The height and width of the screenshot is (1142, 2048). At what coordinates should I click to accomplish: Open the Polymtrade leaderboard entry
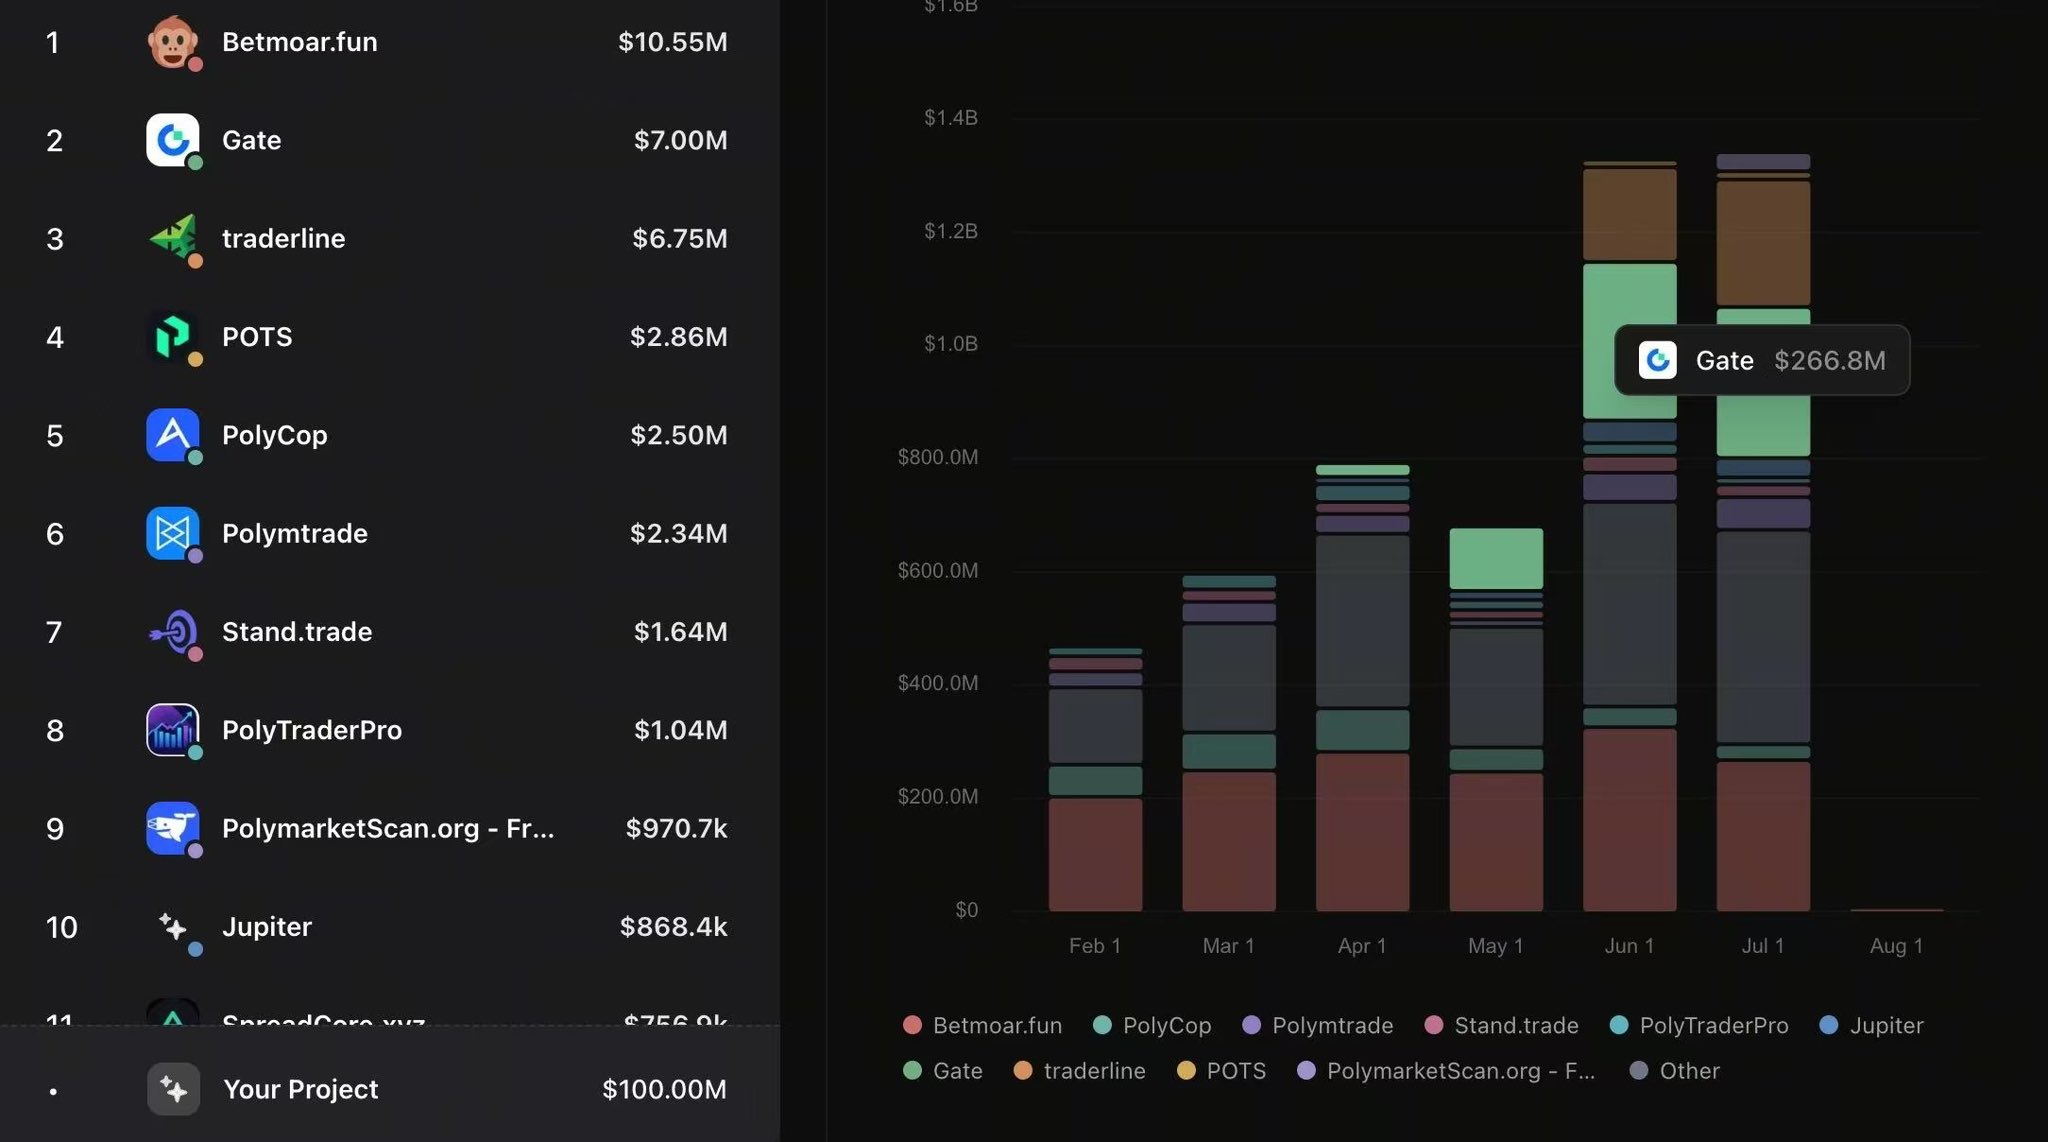tap(390, 533)
